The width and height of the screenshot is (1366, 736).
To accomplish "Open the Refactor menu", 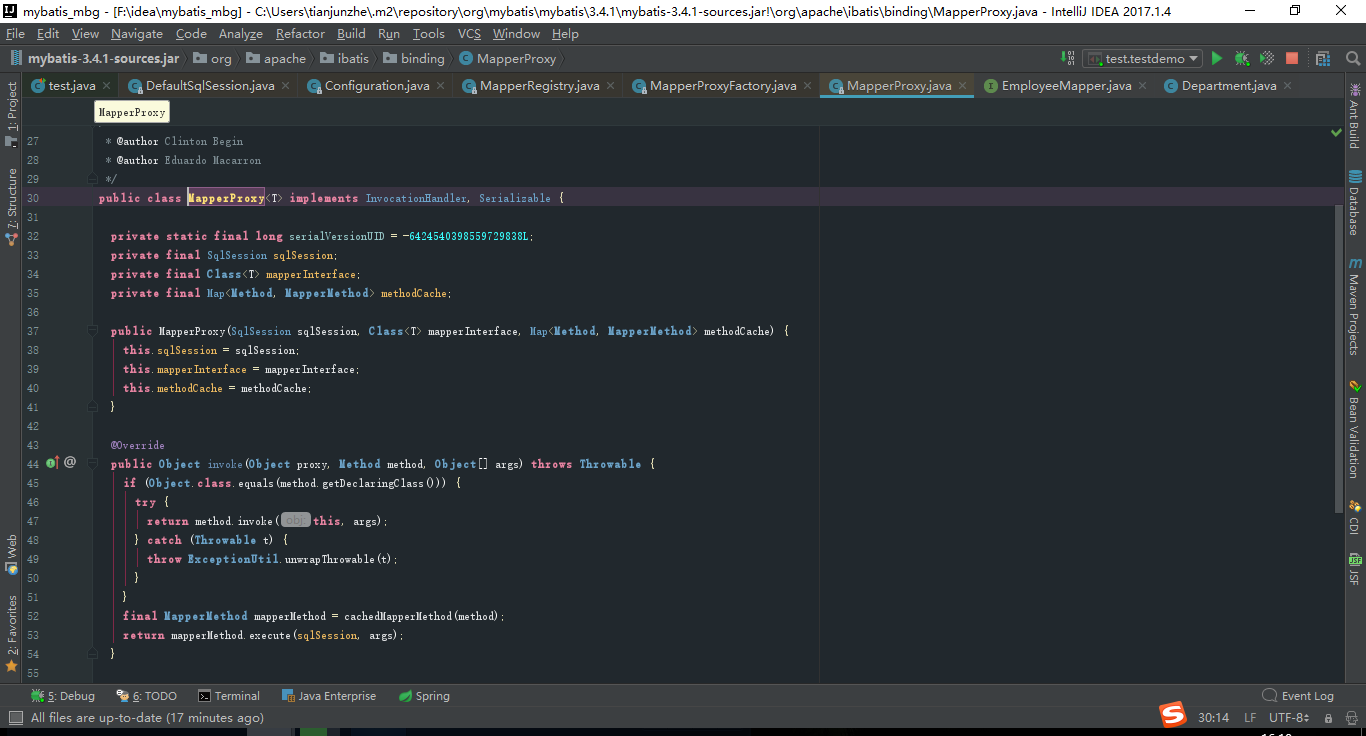I will tap(299, 33).
